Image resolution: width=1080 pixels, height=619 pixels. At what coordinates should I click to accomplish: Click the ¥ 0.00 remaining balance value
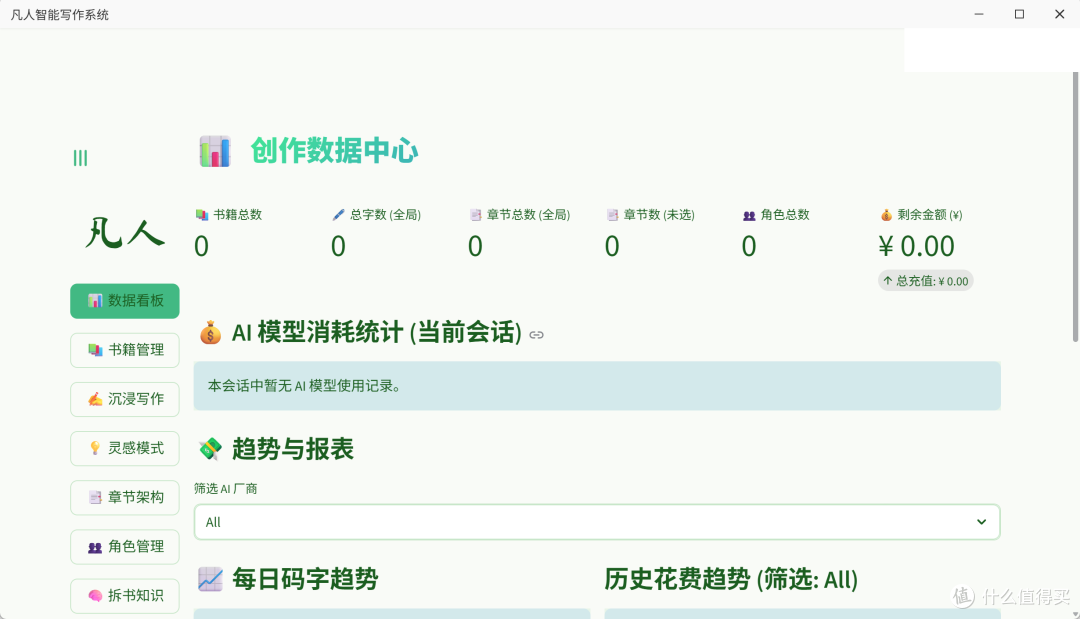917,246
